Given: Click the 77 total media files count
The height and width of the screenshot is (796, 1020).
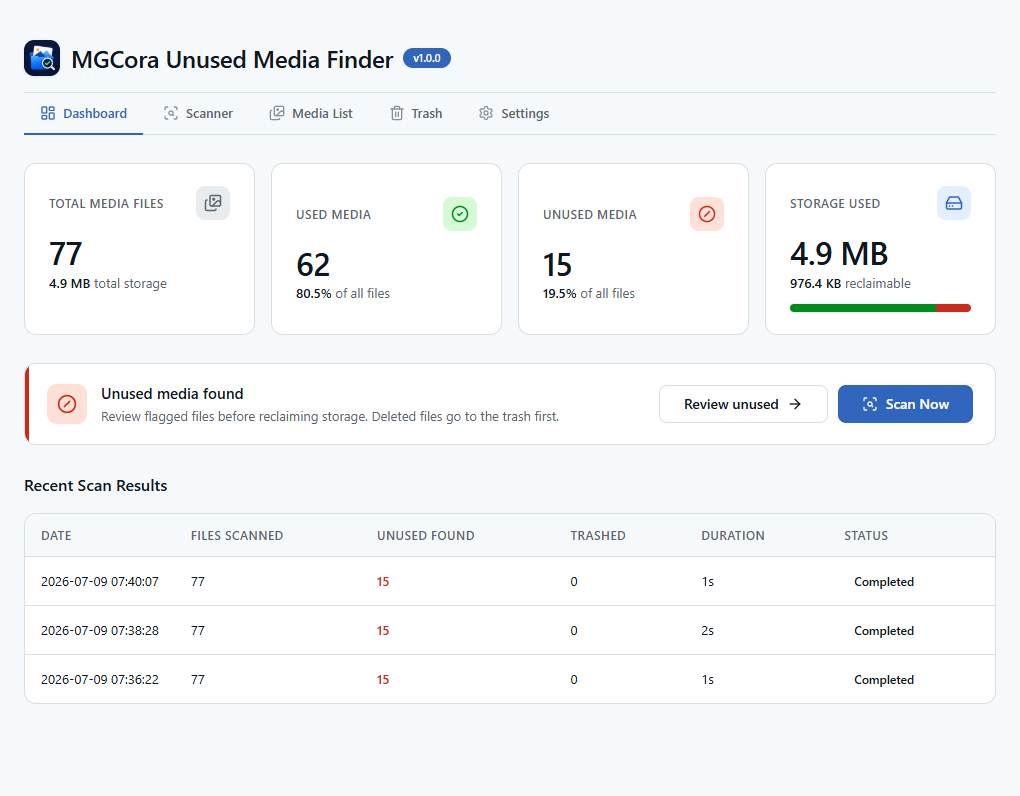Looking at the screenshot, I should 66,254.
